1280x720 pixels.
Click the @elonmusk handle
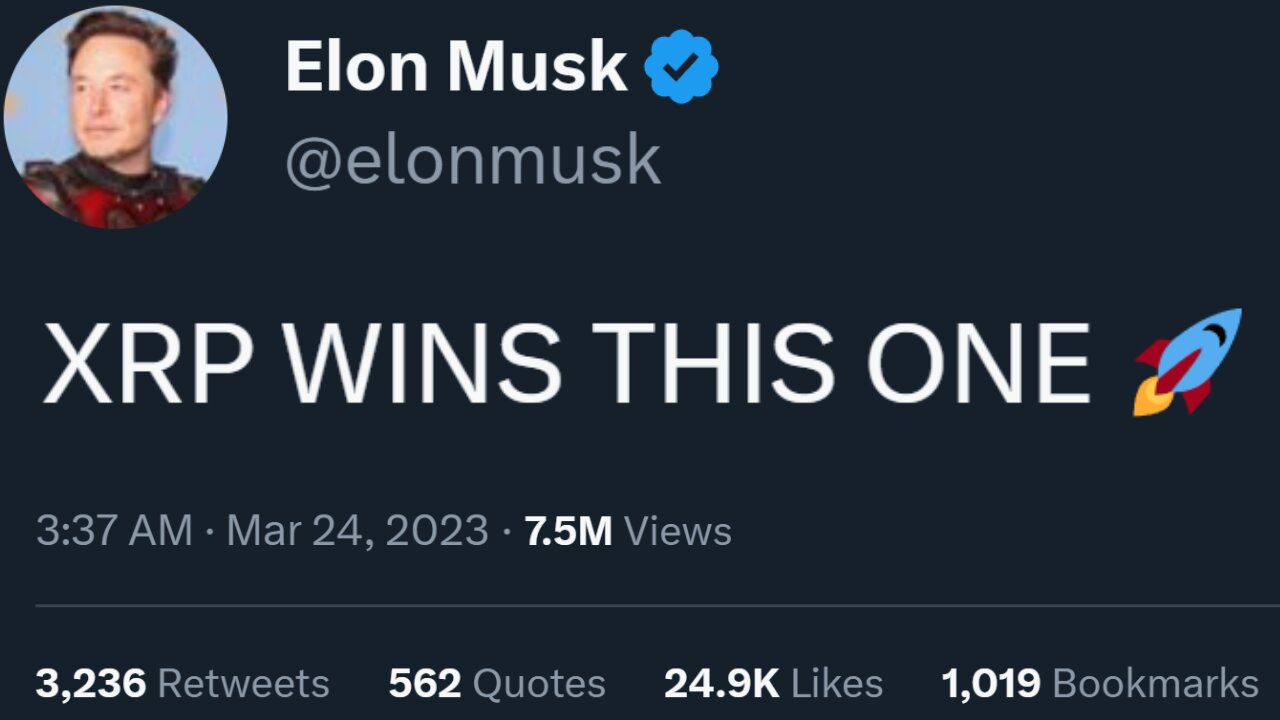(473, 159)
